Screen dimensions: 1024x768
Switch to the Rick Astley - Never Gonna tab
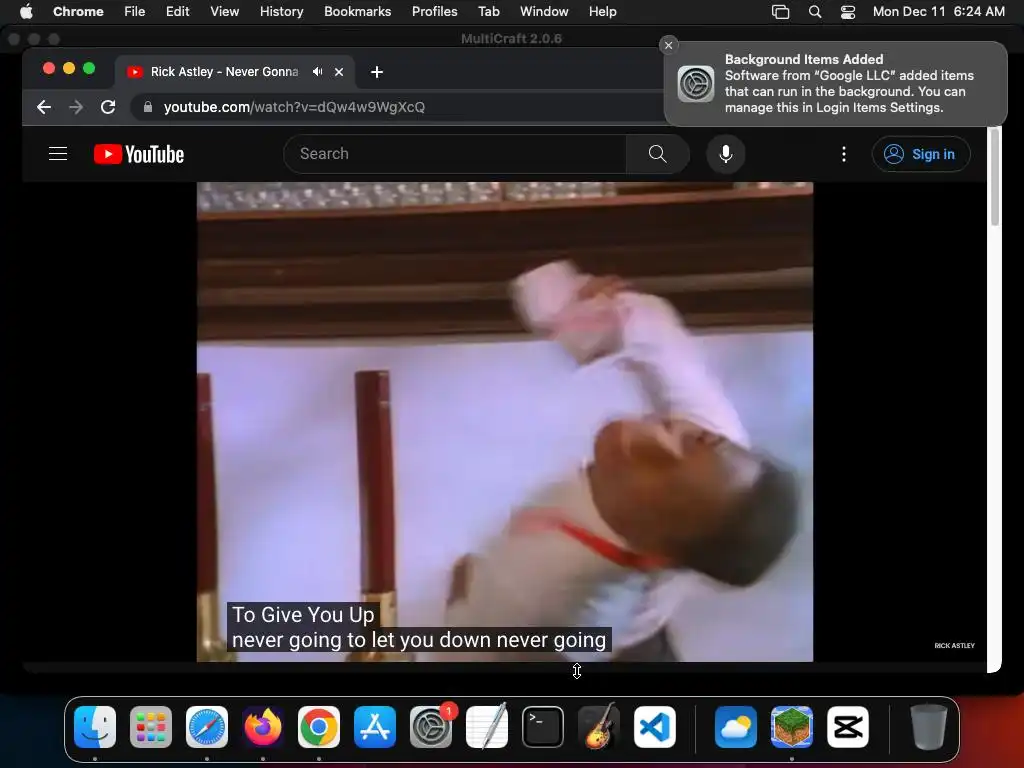pyautogui.click(x=224, y=72)
